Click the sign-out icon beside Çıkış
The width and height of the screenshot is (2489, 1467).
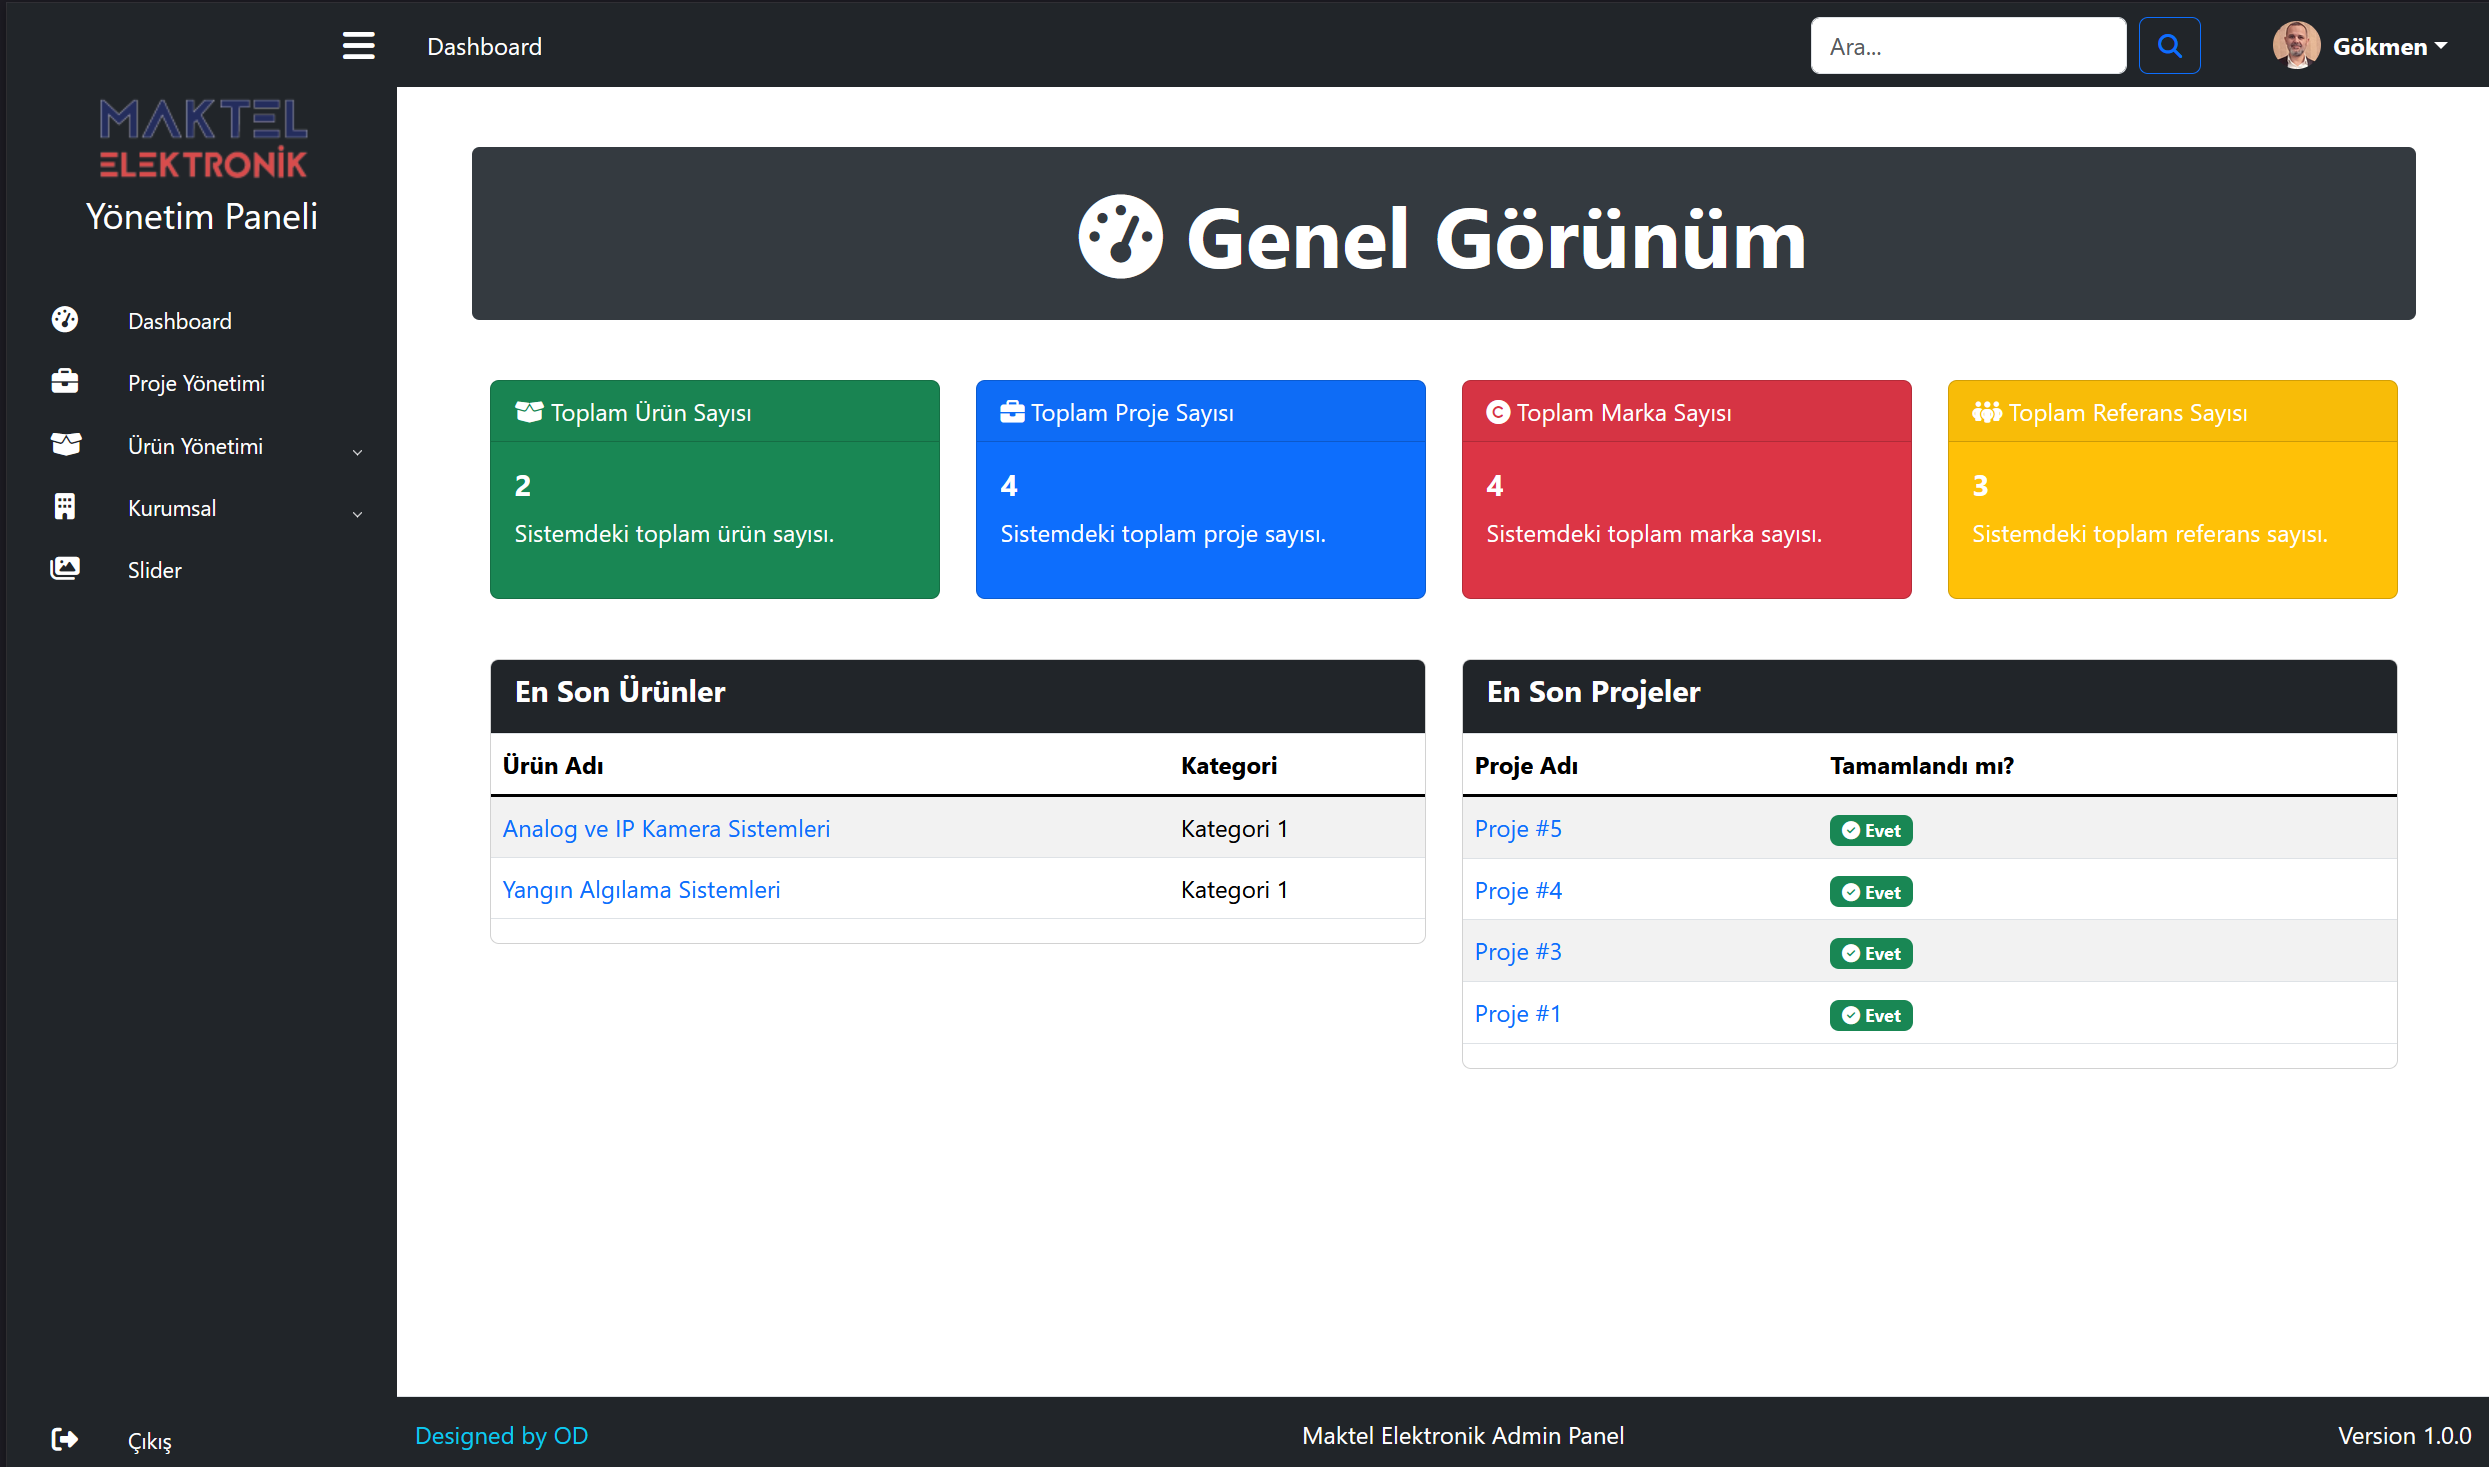pyautogui.click(x=65, y=1439)
